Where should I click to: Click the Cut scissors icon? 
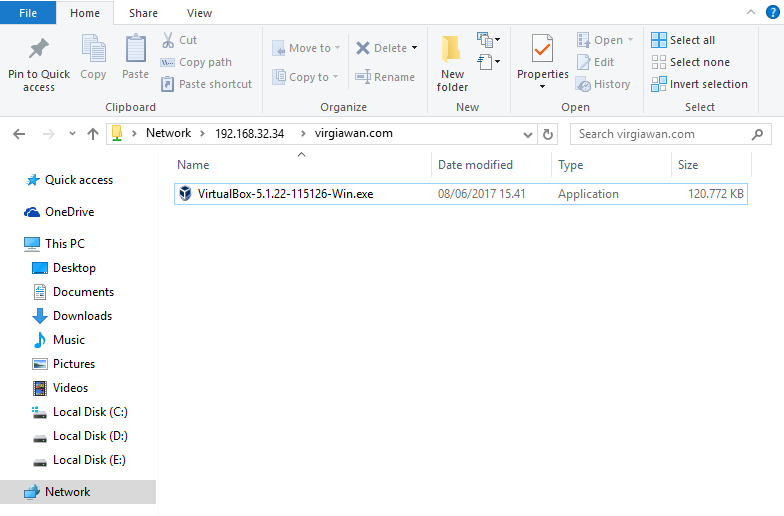(168, 40)
